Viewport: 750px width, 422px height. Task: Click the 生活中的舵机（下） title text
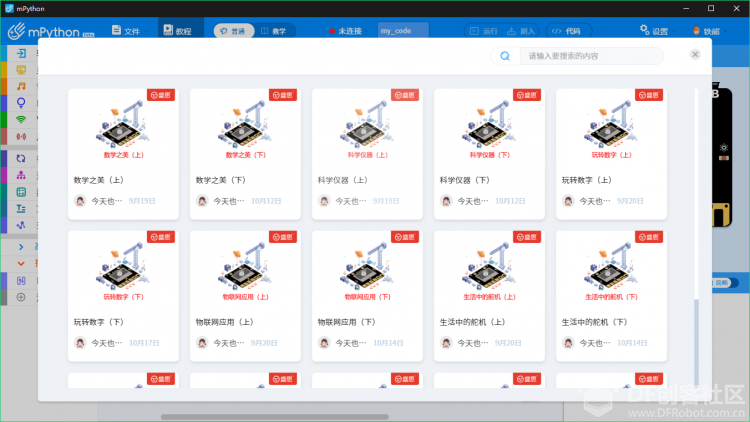[x=594, y=322]
